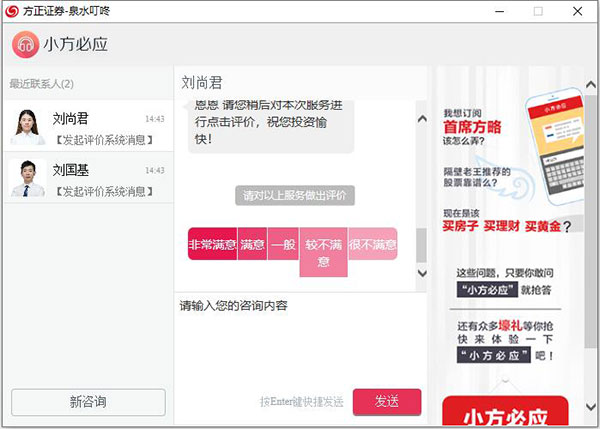Click the chat scrollbar down arrow

pyautogui.click(x=422, y=273)
